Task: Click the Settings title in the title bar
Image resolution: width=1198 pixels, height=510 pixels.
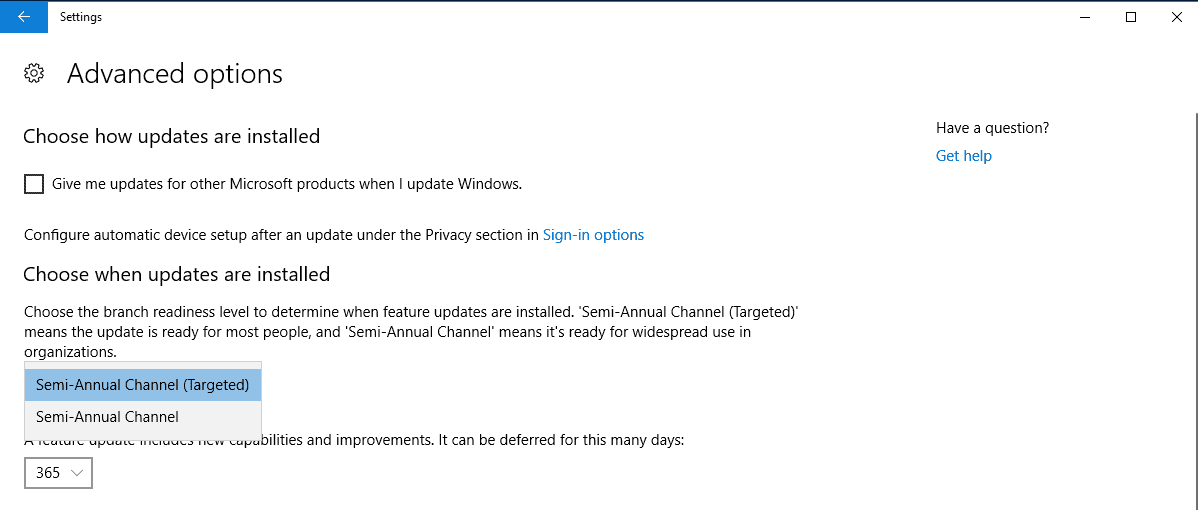Action: click(81, 17)
